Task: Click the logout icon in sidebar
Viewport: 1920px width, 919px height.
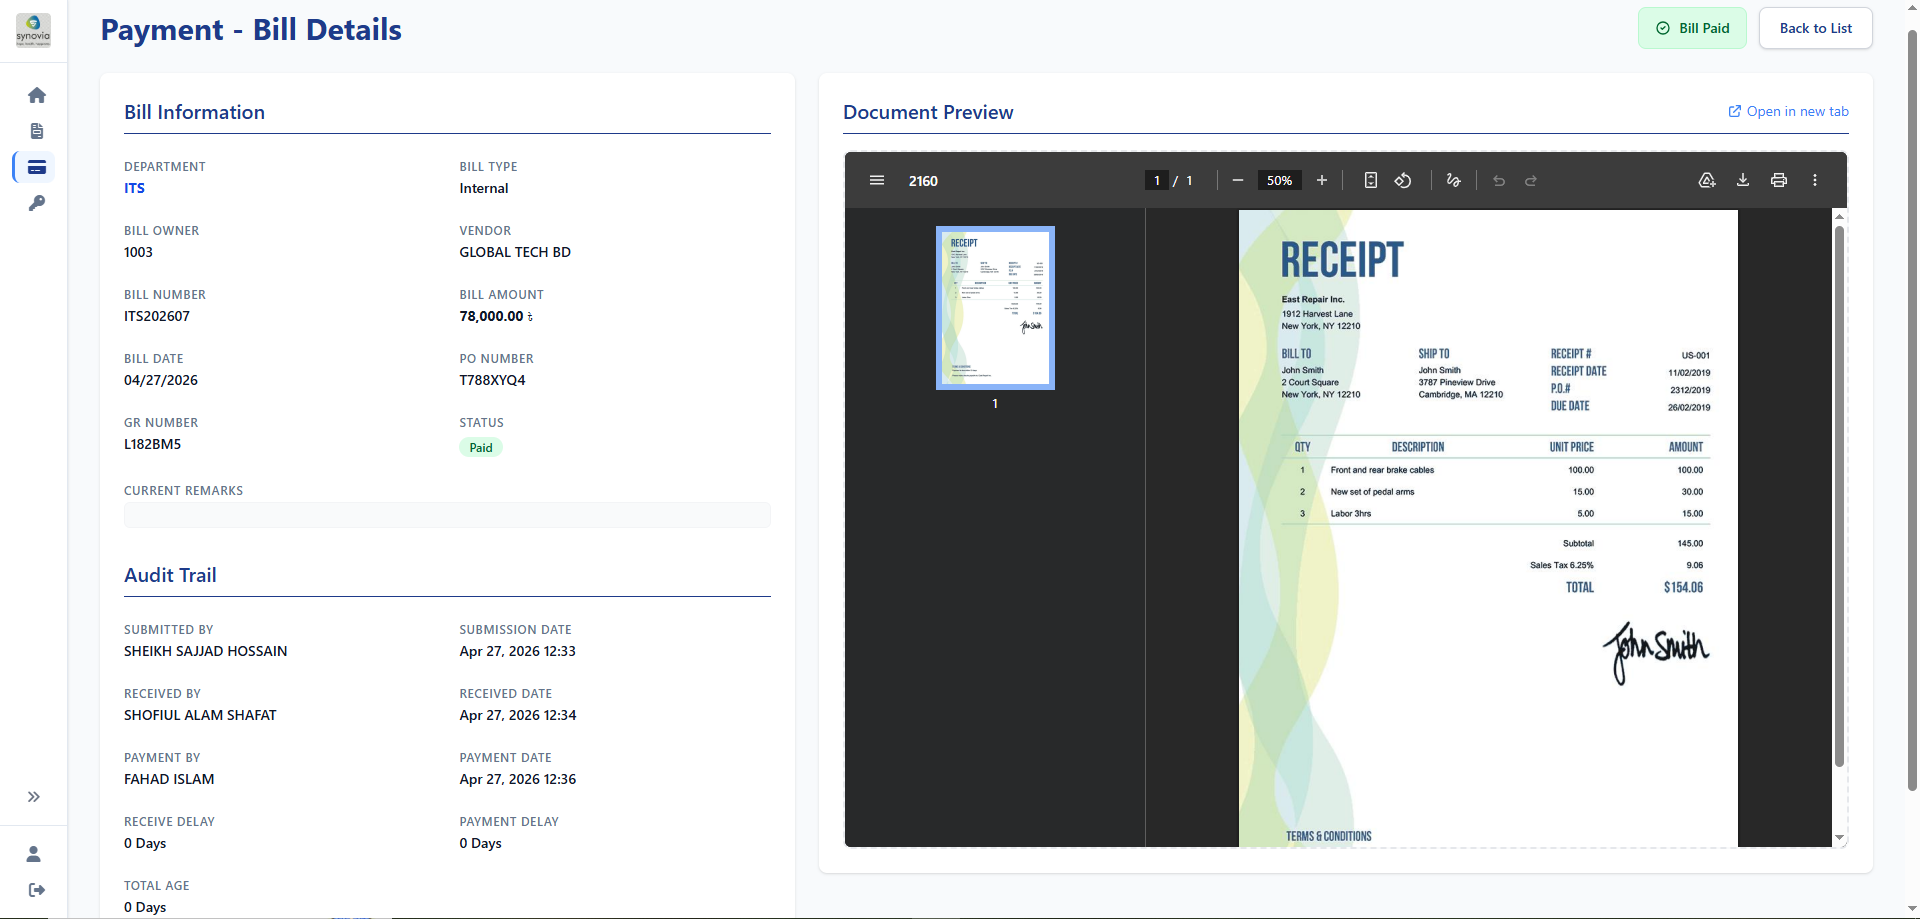Action: 37,890
